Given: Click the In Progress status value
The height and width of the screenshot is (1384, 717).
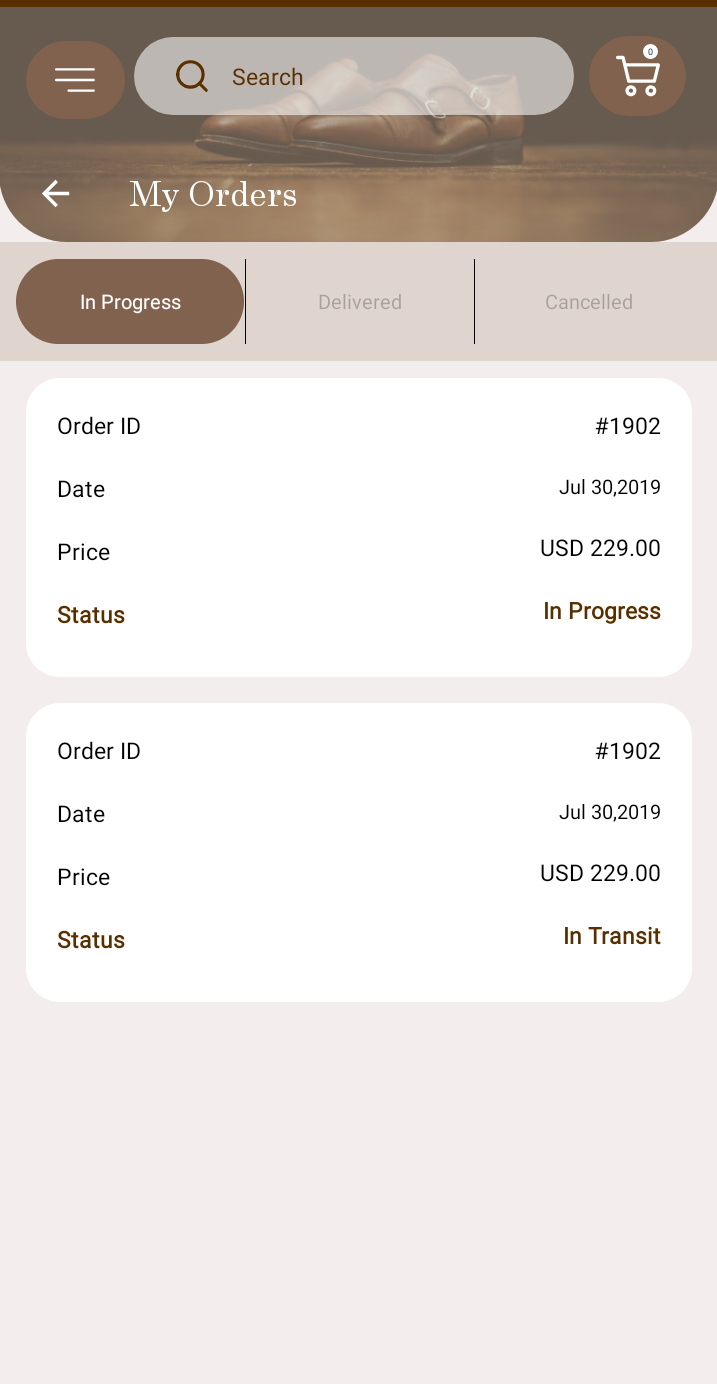Looking at the screenshot, I should (602, 611).
